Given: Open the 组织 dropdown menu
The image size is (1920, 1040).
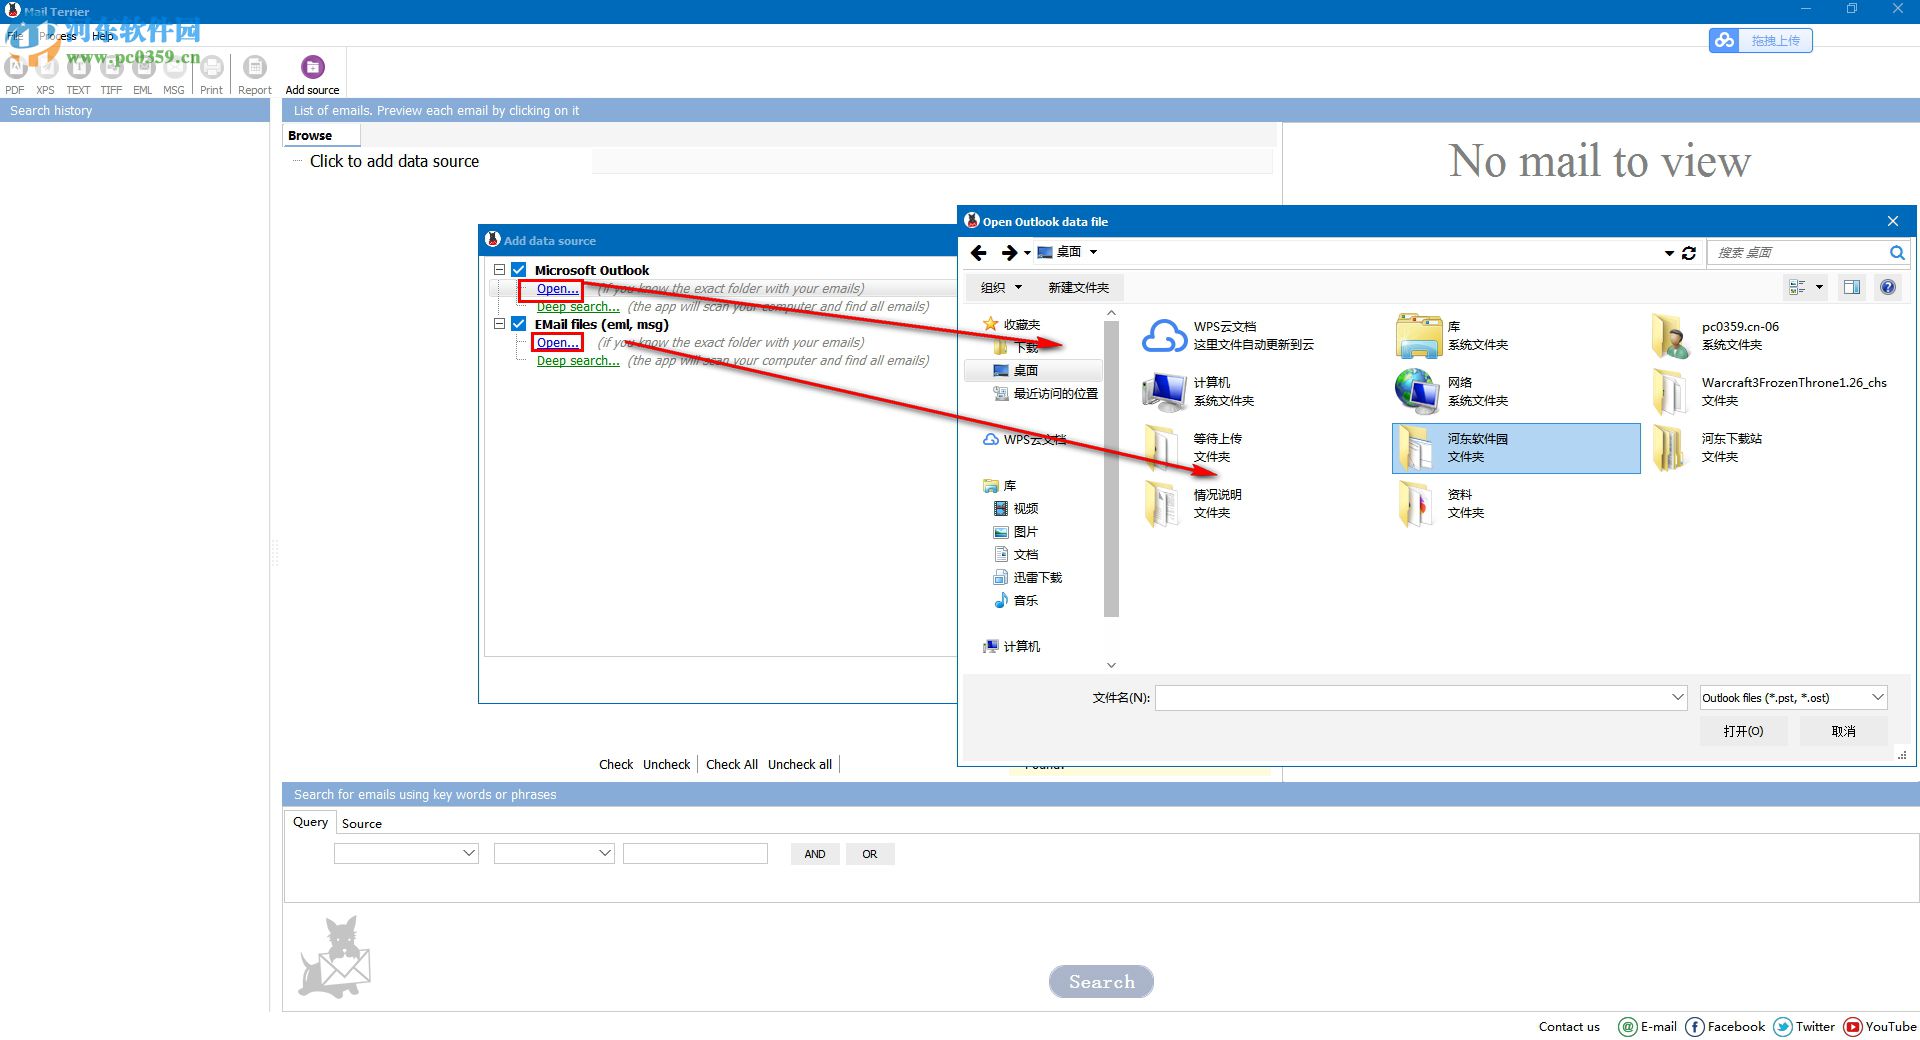Looking at the screenshot, I should [1002, 288].
